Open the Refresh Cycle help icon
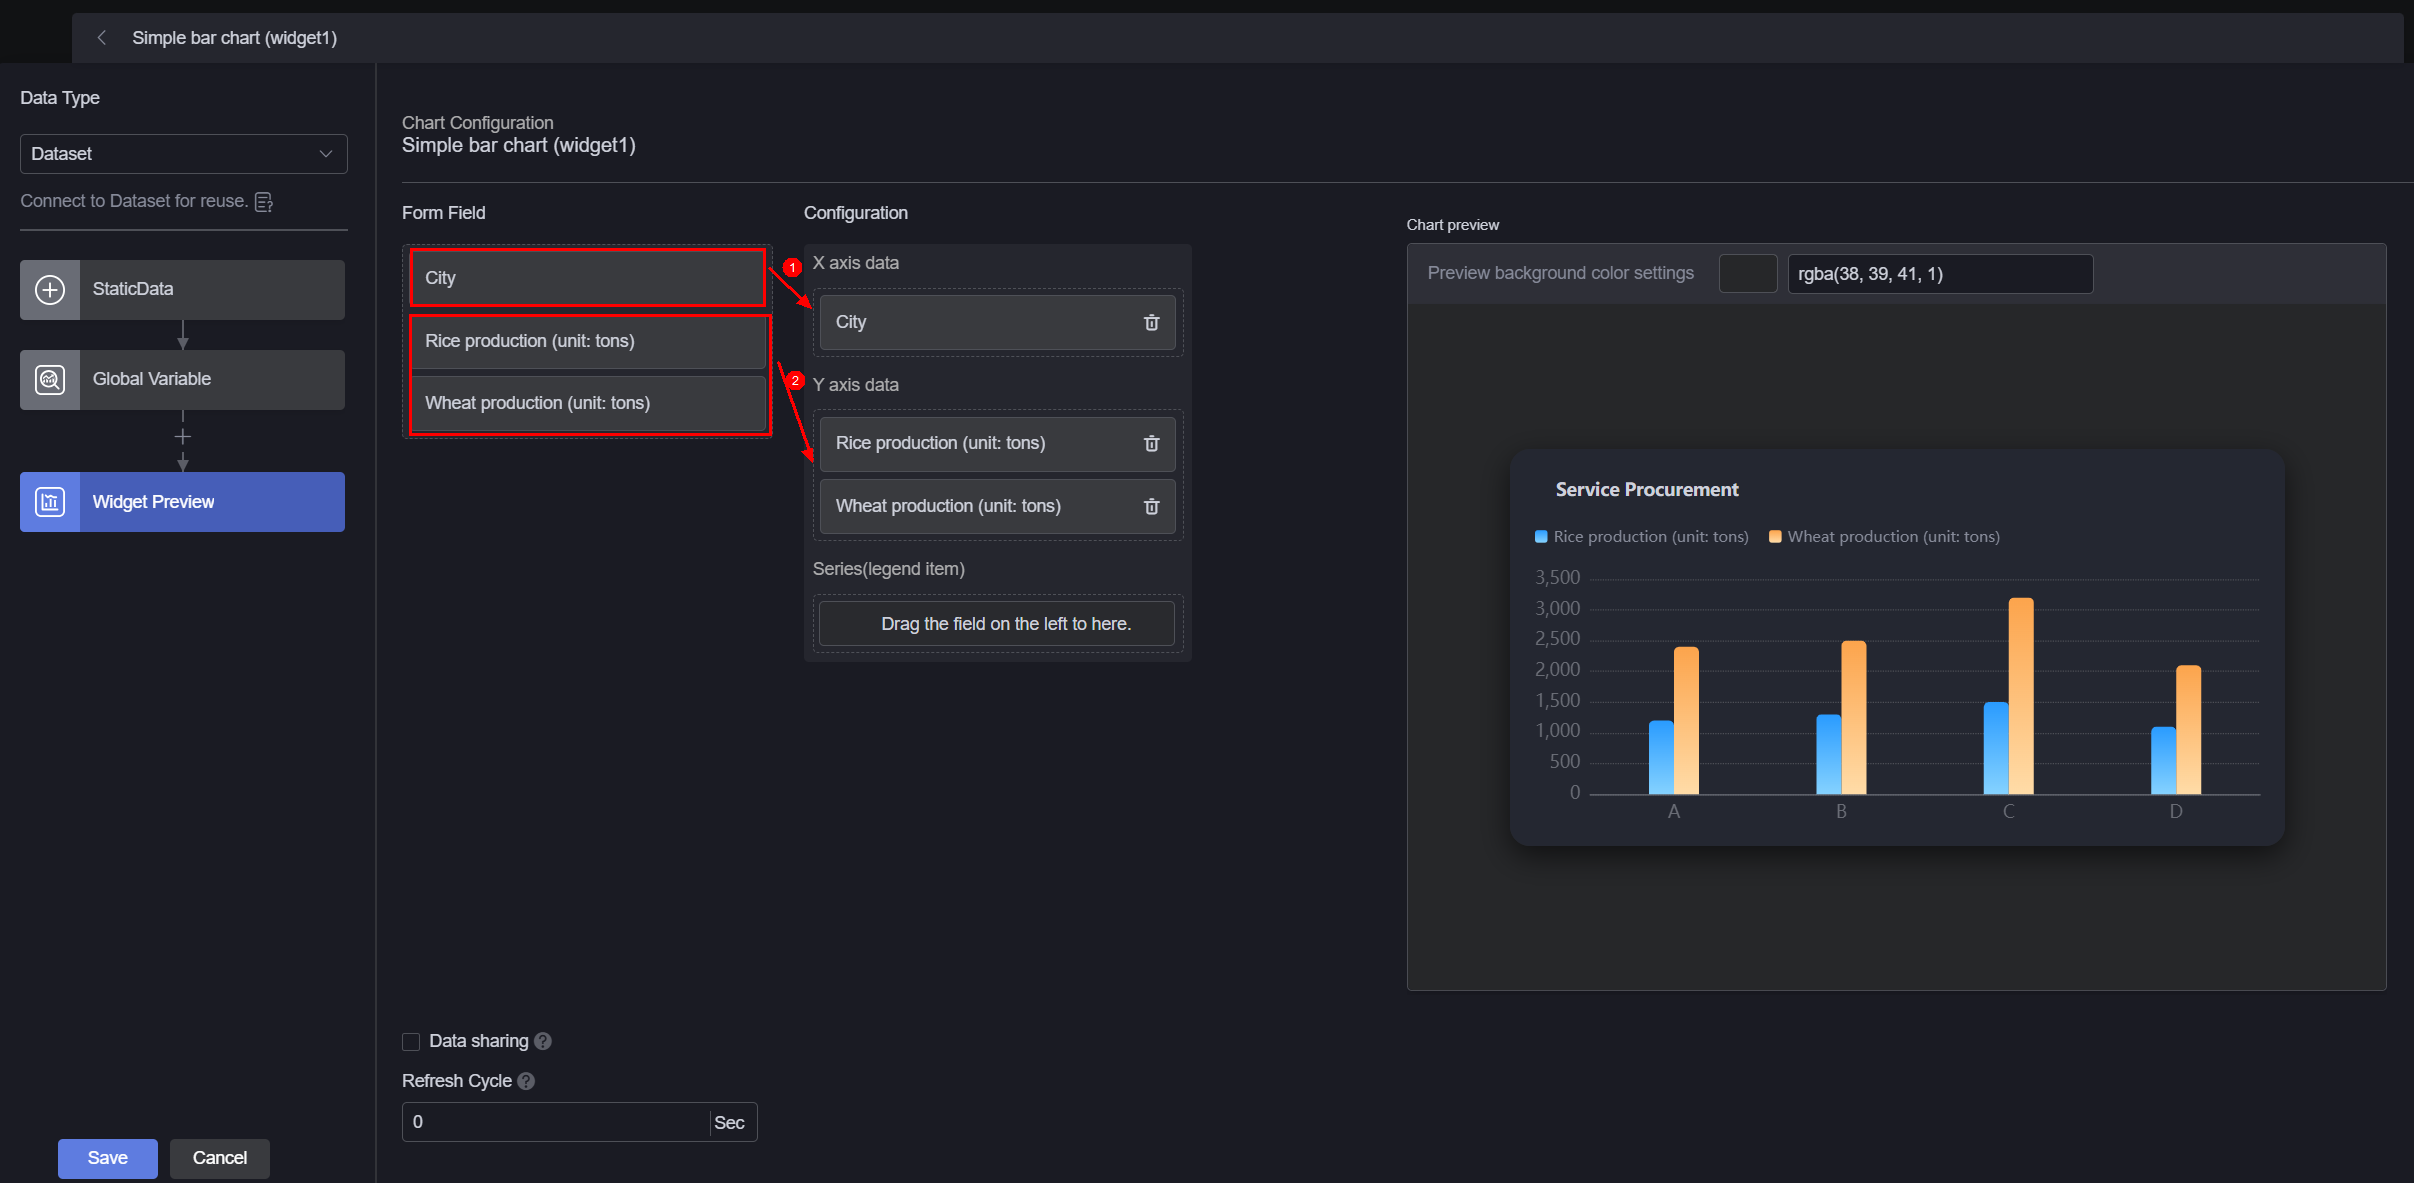Image resolution: width=2414 pixels, height=1183 pixels. 526,1081
